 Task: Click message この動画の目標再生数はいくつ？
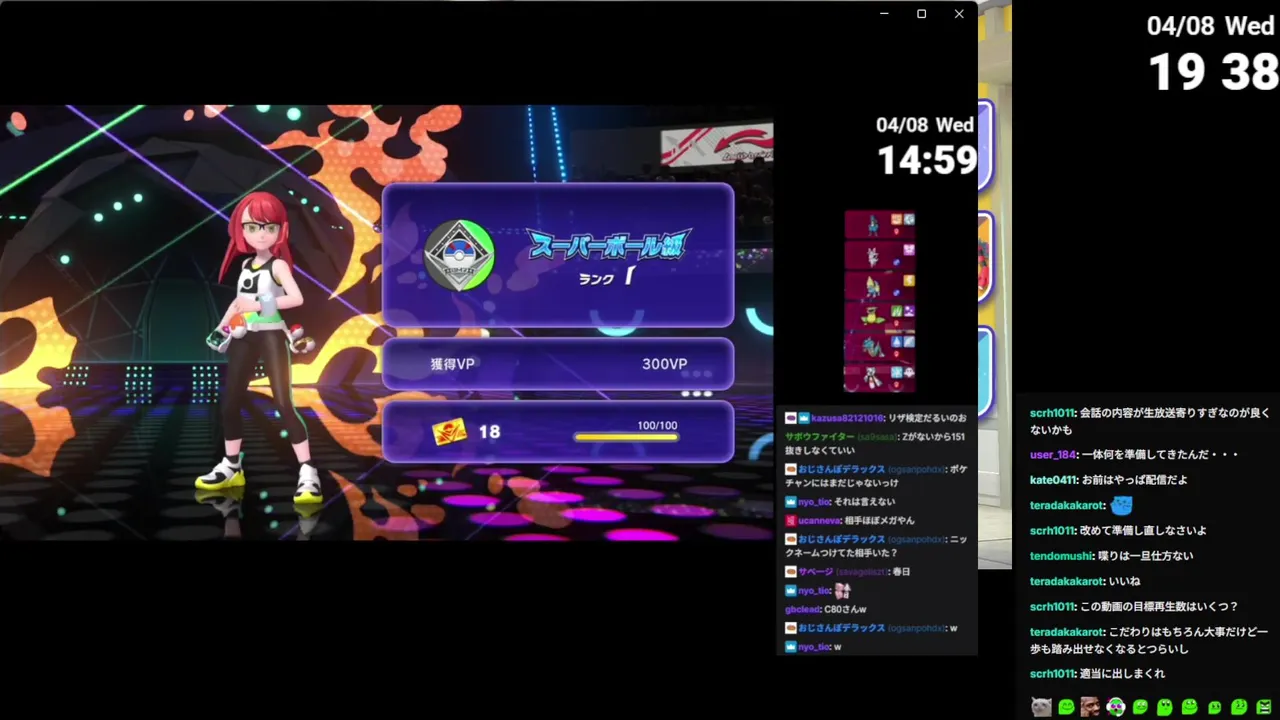pos(1159,607)
